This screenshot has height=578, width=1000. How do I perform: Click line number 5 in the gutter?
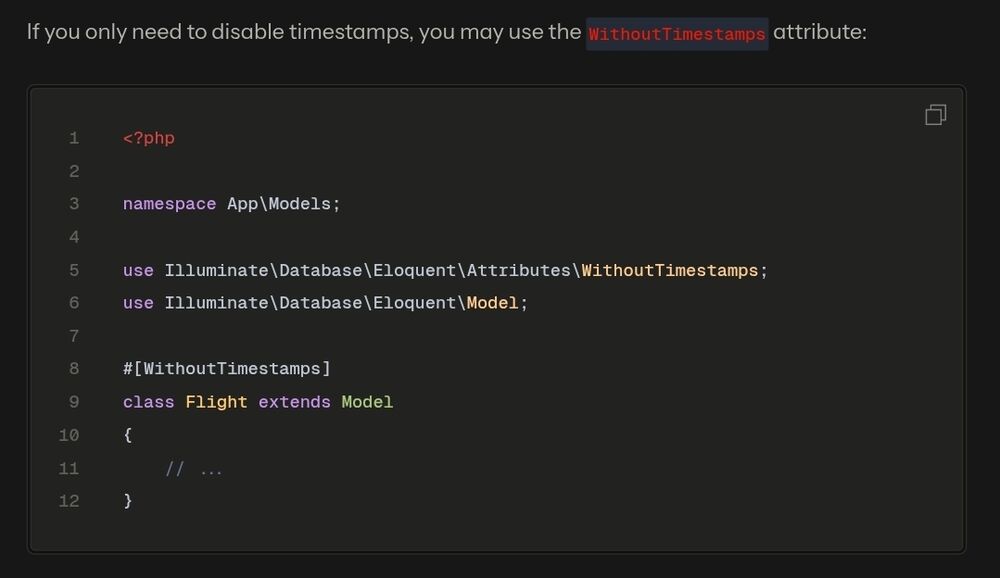(74, 270)
